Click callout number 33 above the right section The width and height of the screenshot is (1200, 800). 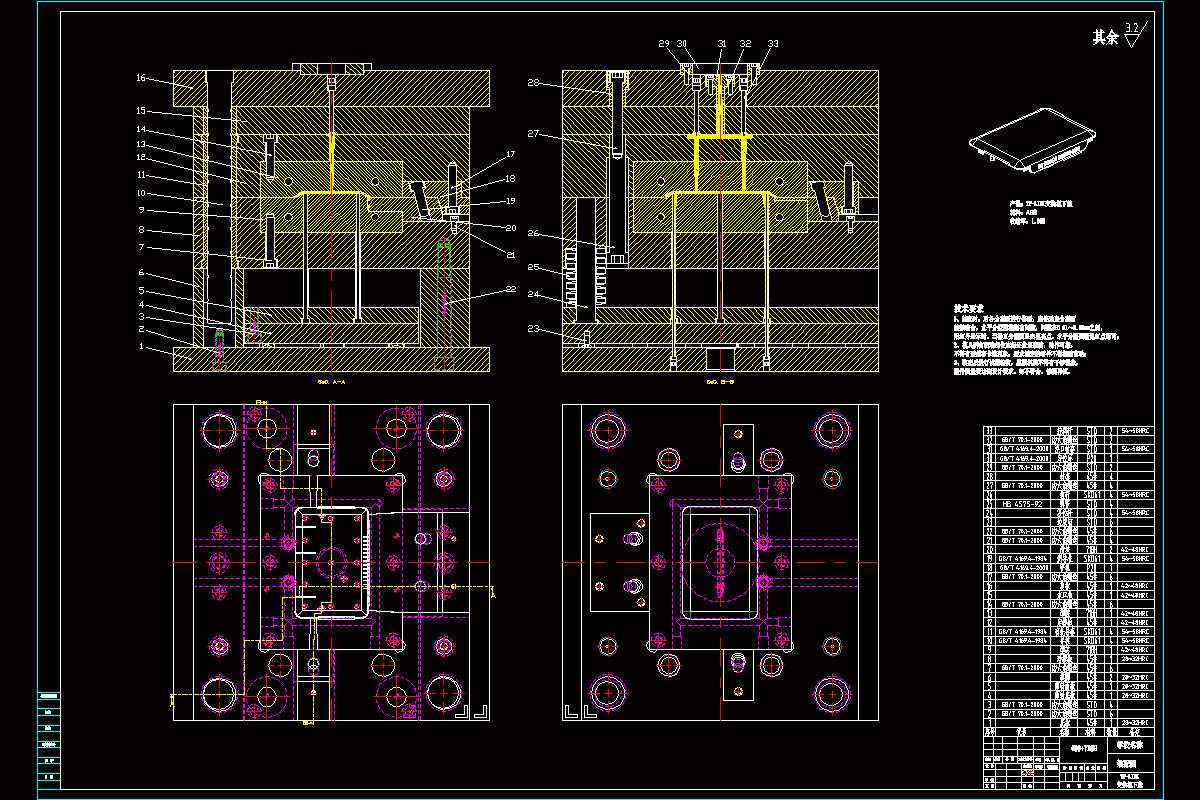pos(773,44)
